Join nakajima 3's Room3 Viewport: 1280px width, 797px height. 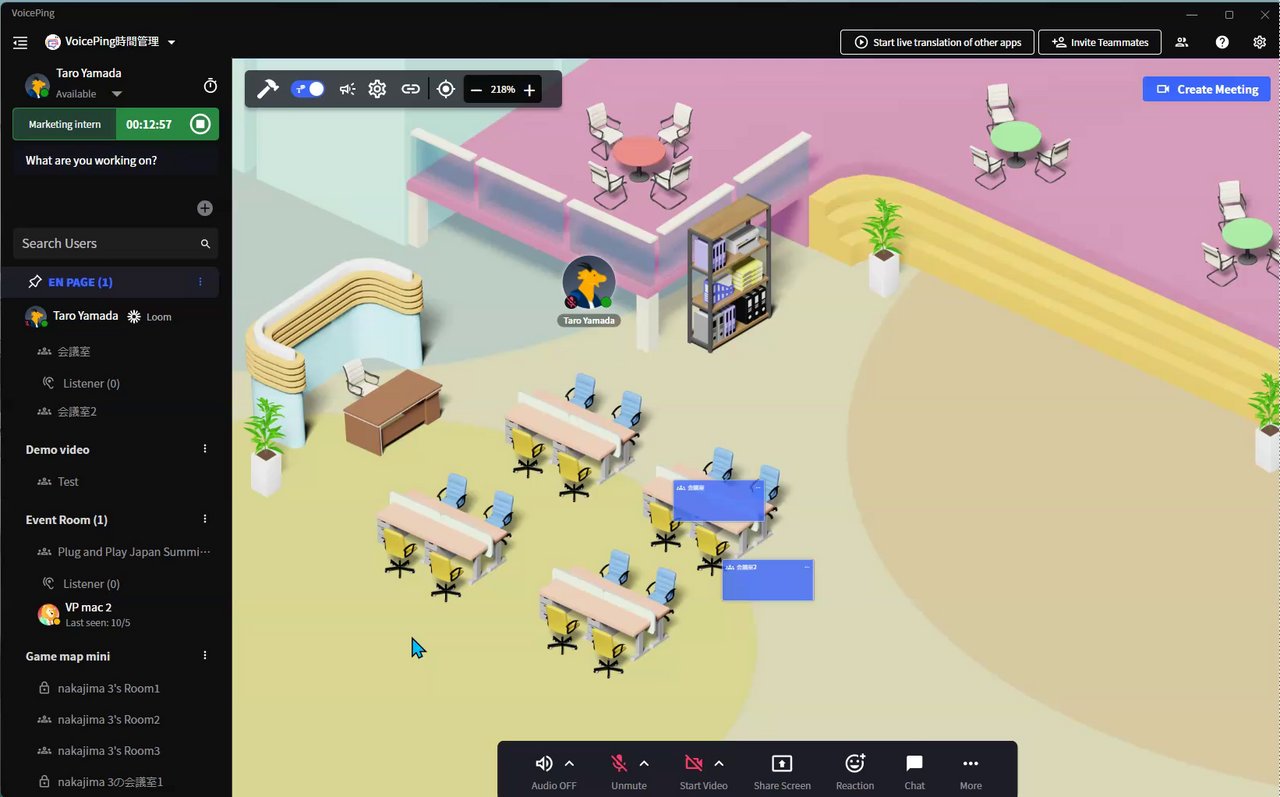(x=109, y=750)
